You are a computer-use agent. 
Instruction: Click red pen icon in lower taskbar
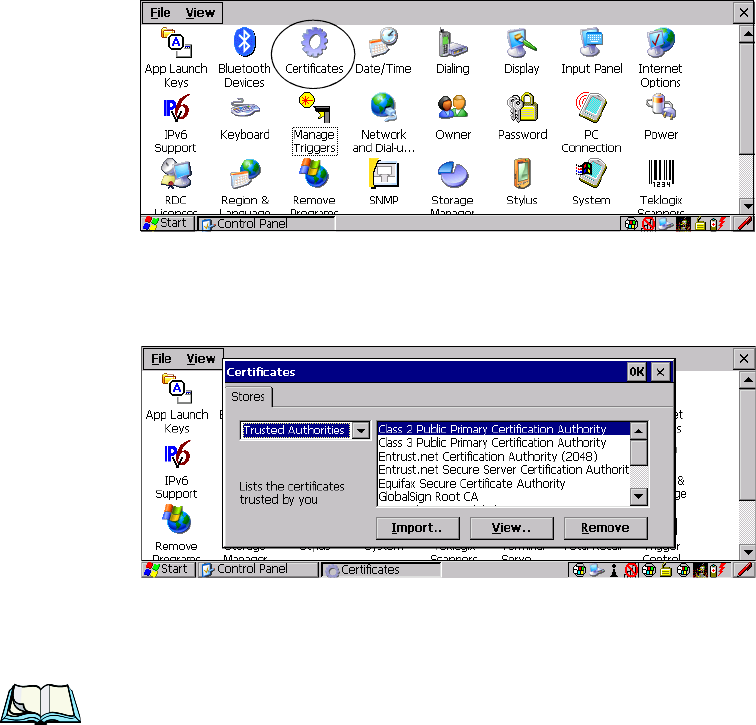tap(744, 570)
